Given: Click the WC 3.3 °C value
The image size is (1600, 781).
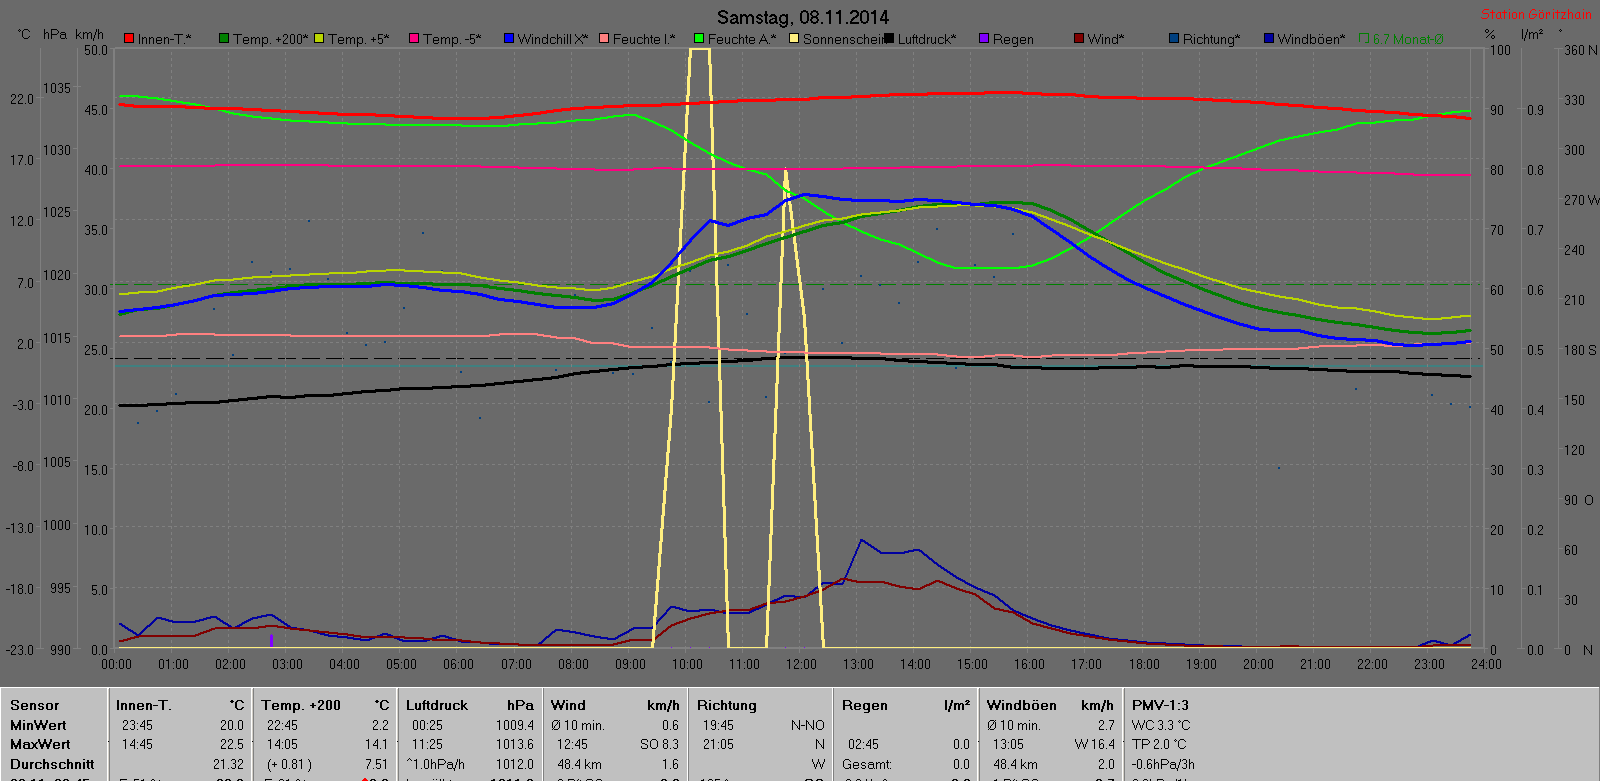Looking at the screenshot, I should tap(1161, 725).
